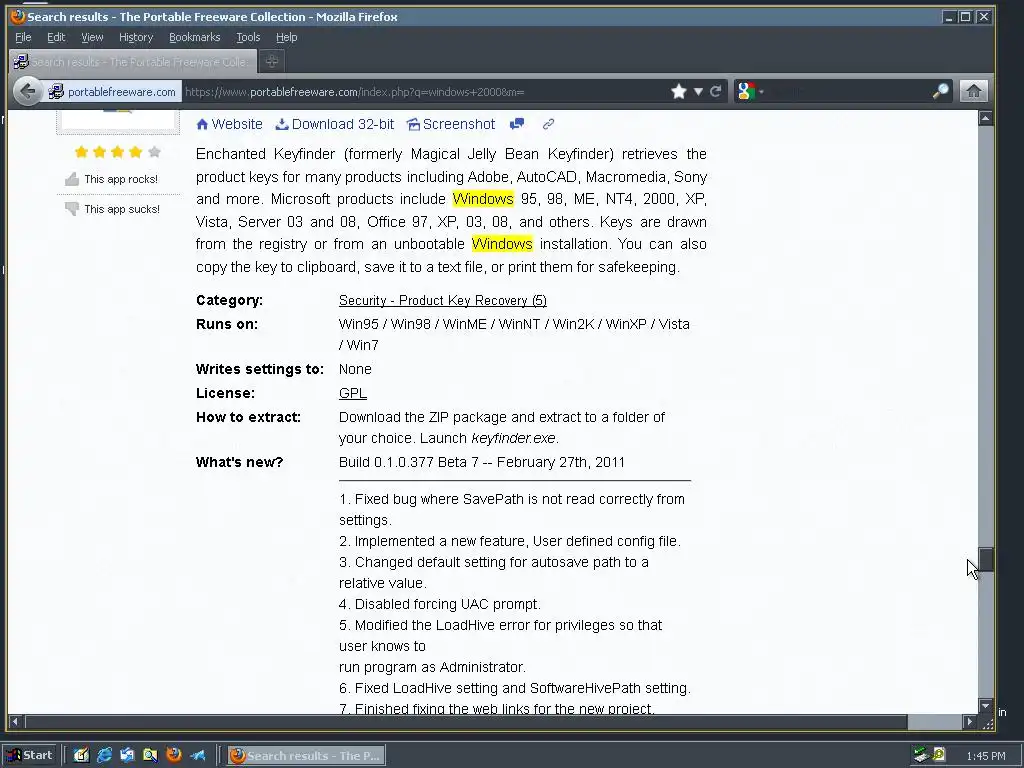Click the horizontal scrollbar left arrow

pyautogui.click(x=15, y=722)
